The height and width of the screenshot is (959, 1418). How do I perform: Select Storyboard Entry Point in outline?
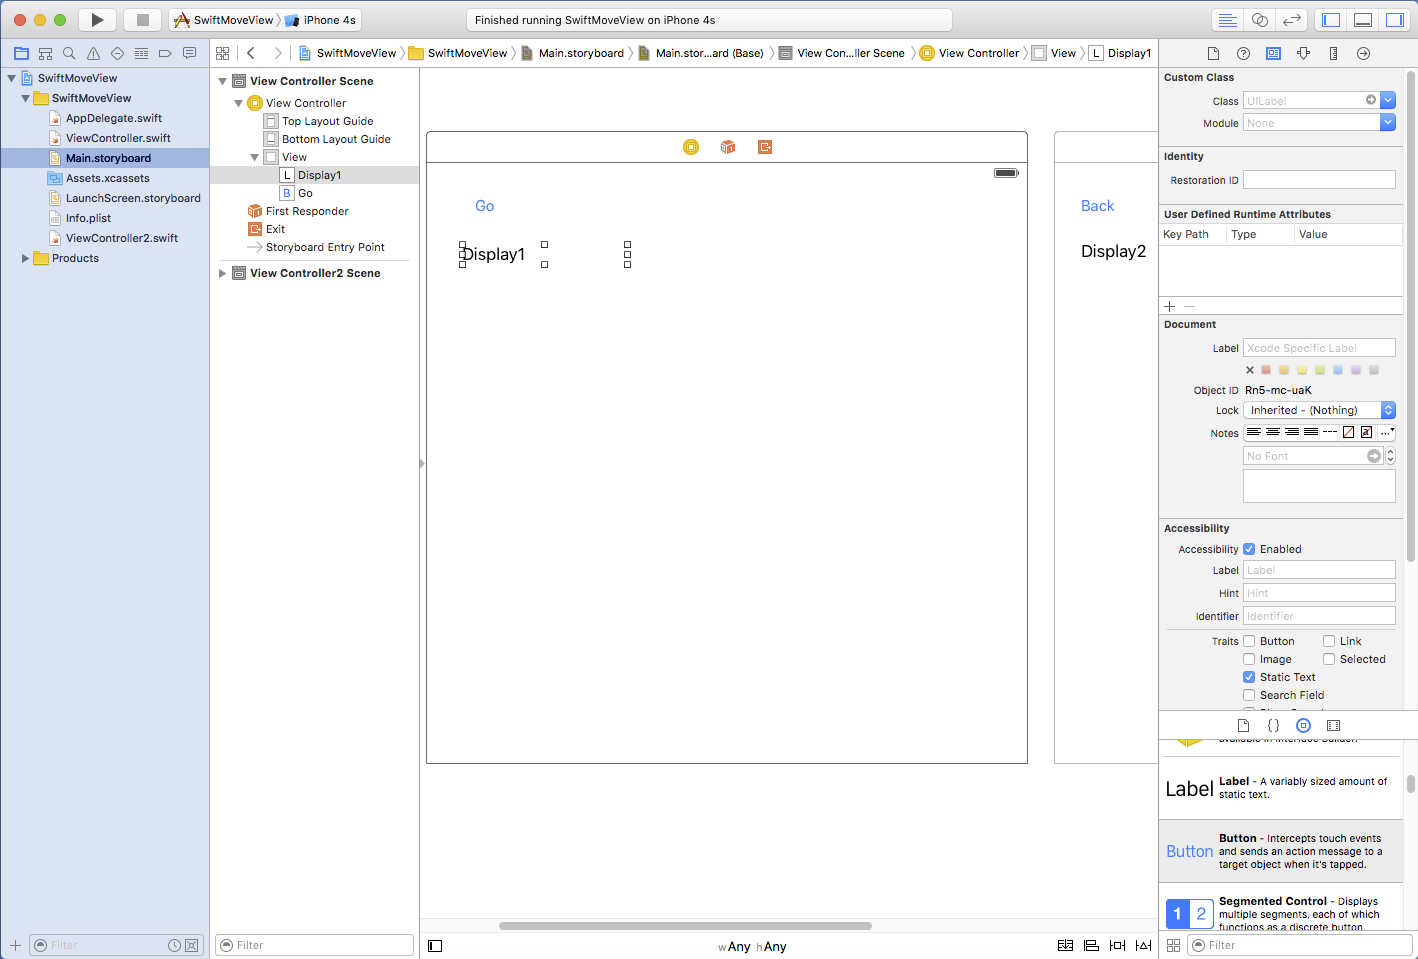tap(325, 247)
